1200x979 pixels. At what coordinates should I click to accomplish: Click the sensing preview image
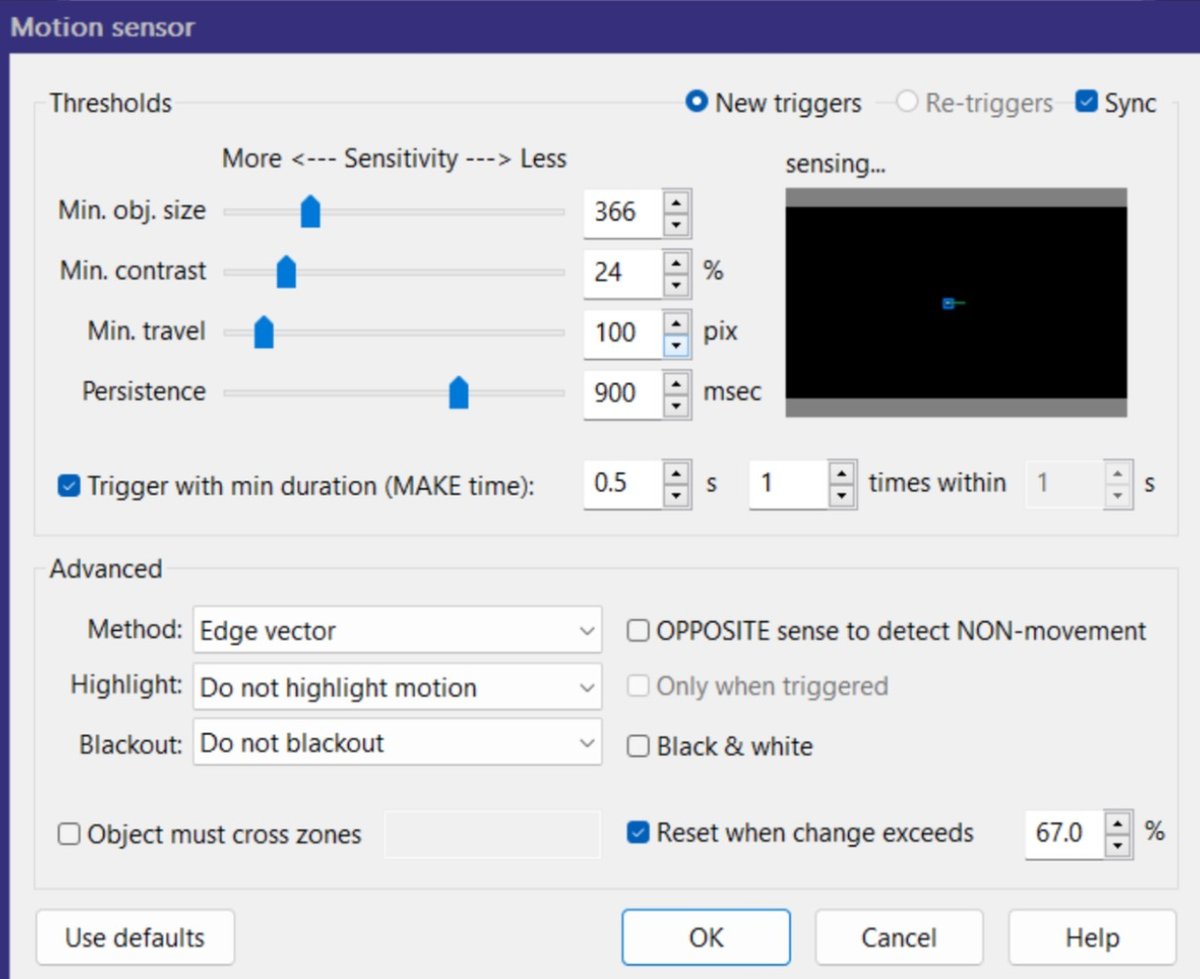(x=956, y=302)
